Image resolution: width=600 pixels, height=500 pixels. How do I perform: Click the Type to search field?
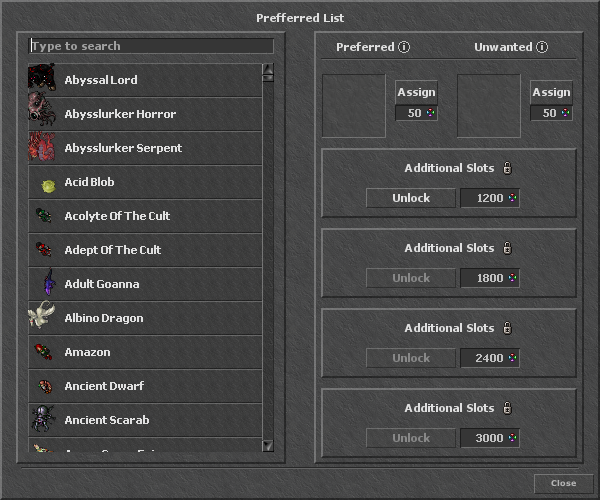coord(151,46)
